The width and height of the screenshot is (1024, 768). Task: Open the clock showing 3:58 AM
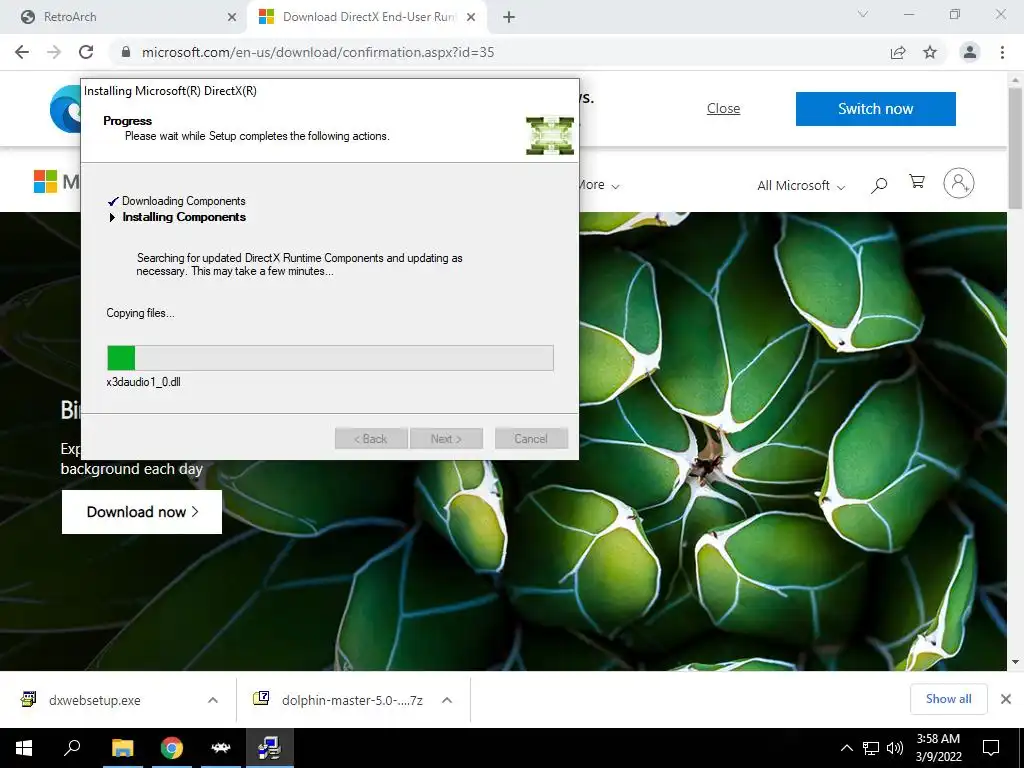(938, 748)
